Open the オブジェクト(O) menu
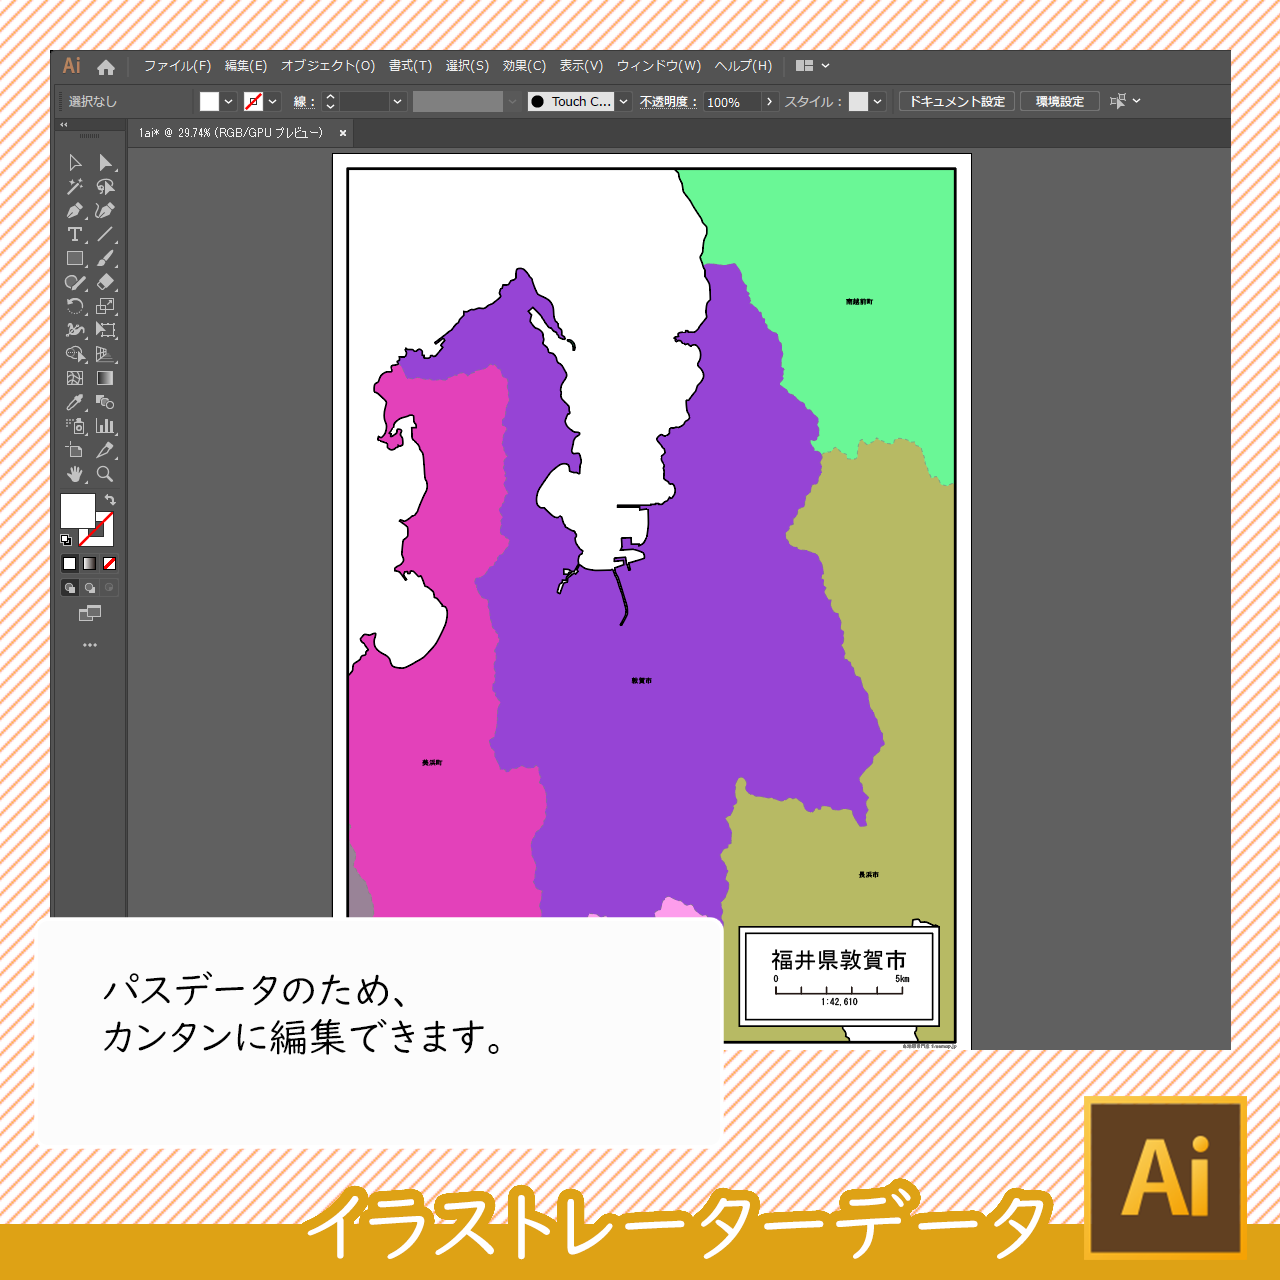The width and height of the screenshot is (1280, 1280). [x=328, y=66]
